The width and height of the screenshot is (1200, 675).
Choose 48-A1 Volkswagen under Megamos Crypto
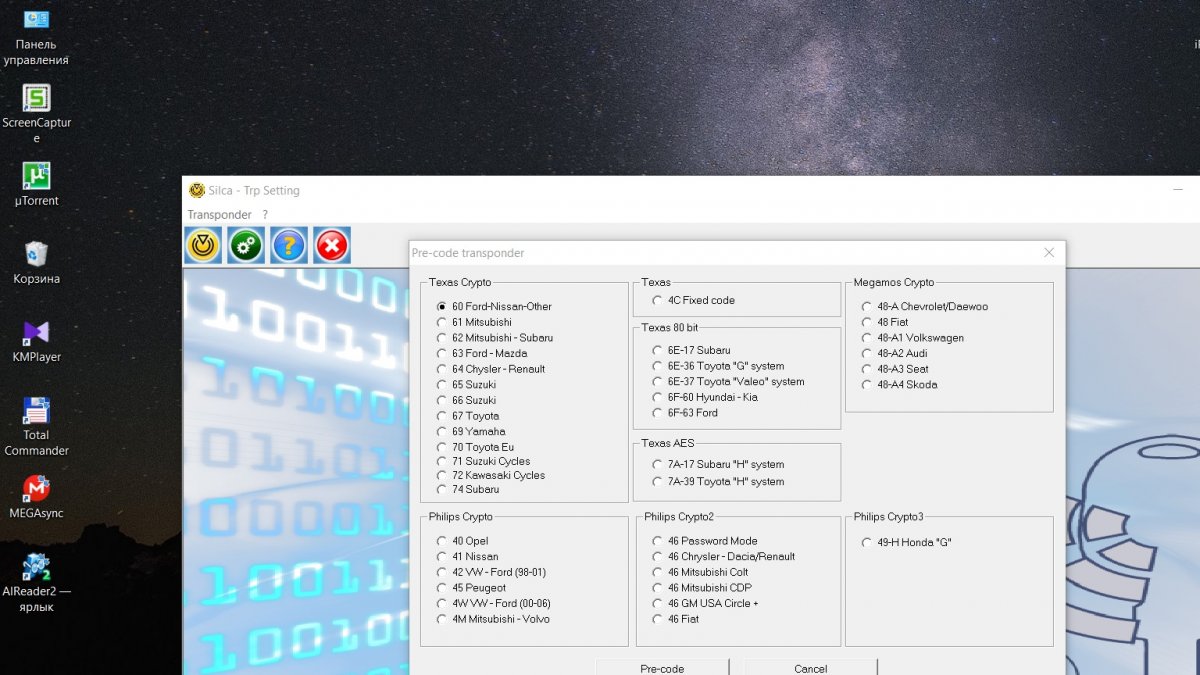coord(912,338)
